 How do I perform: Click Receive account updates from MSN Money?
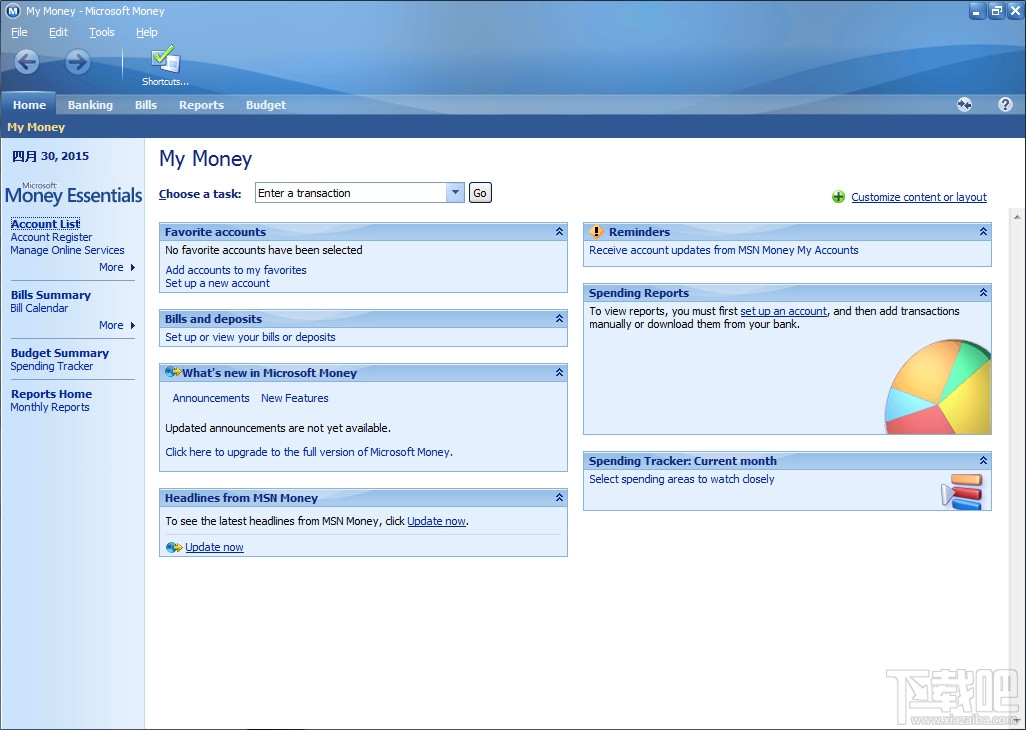(724, 250)
